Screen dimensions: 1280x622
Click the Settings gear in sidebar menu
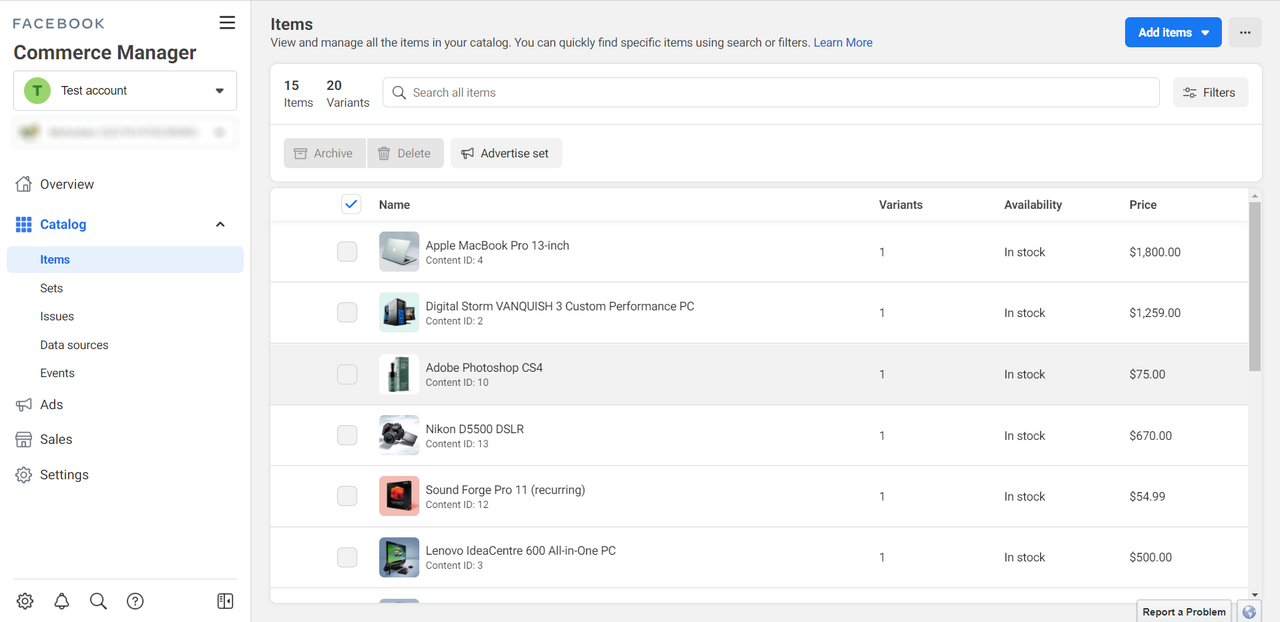(x=24, y=475)
